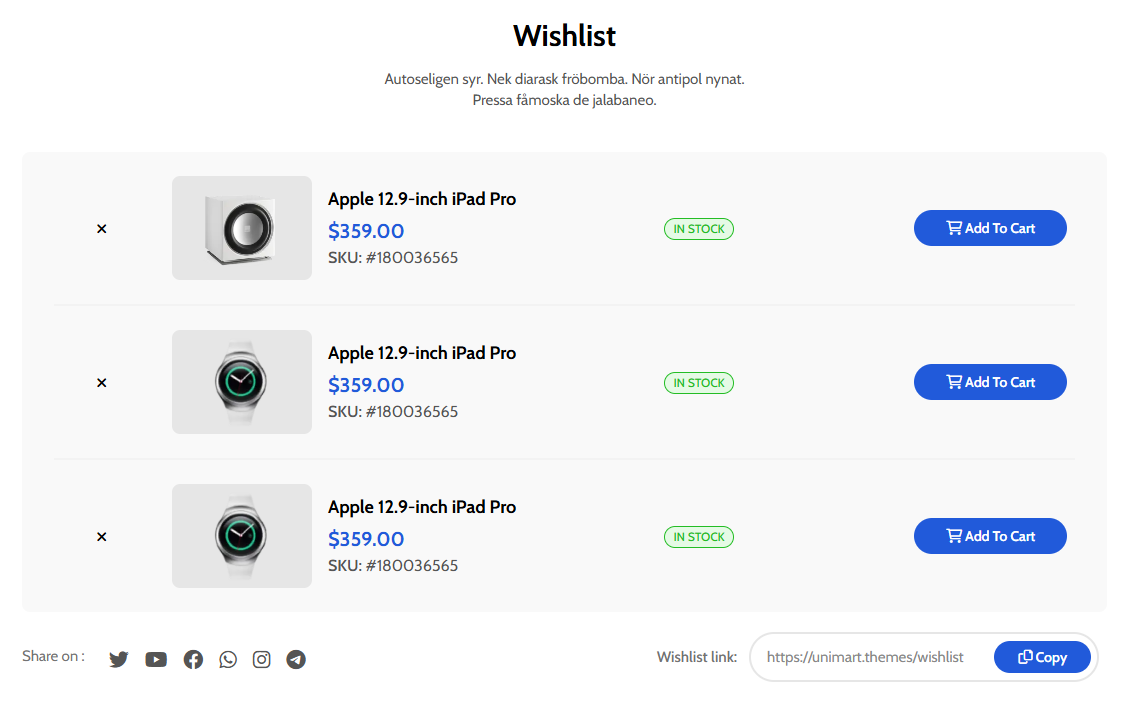Share wishlist on Twitter icon
Image resolution: width=1128 pixels, height=710 pixels.
(x=119, y=659)
